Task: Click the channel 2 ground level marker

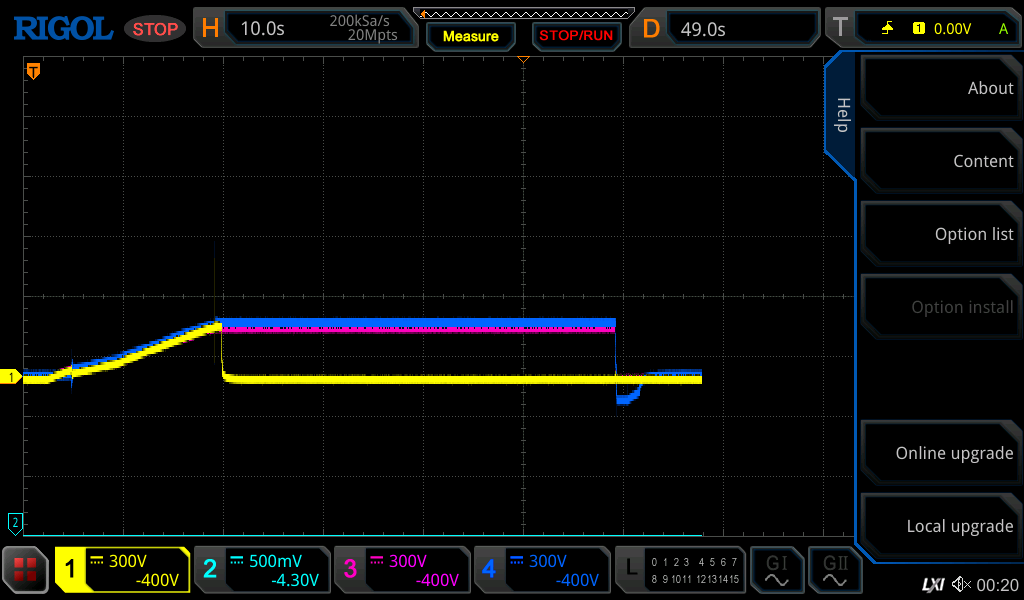Action: point(15,521)
